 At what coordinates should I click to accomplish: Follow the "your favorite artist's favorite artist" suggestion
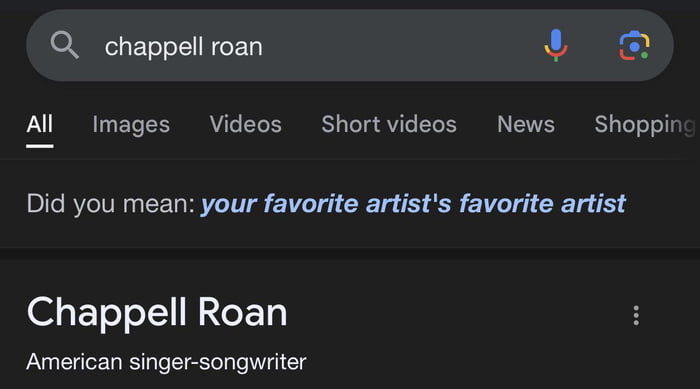point(413,204)
